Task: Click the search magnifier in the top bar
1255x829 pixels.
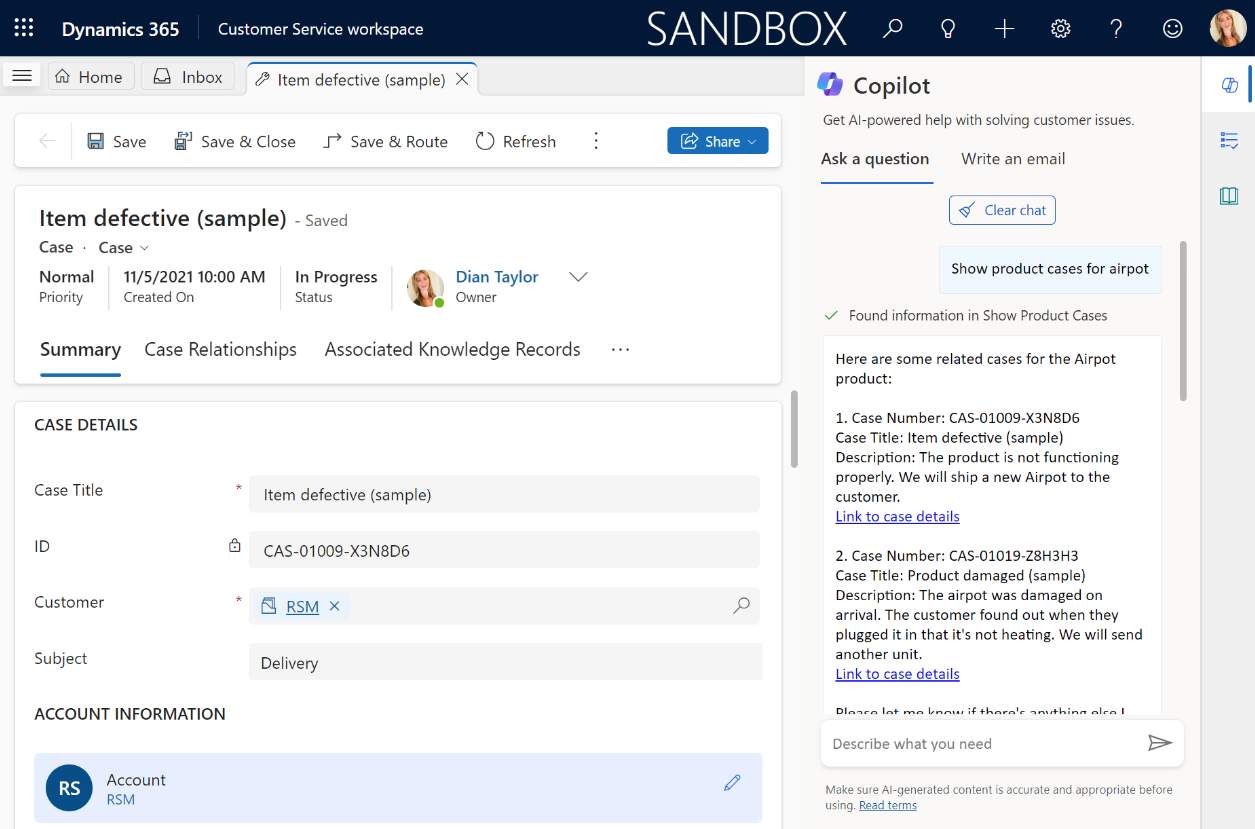Action: coord(892,28)
